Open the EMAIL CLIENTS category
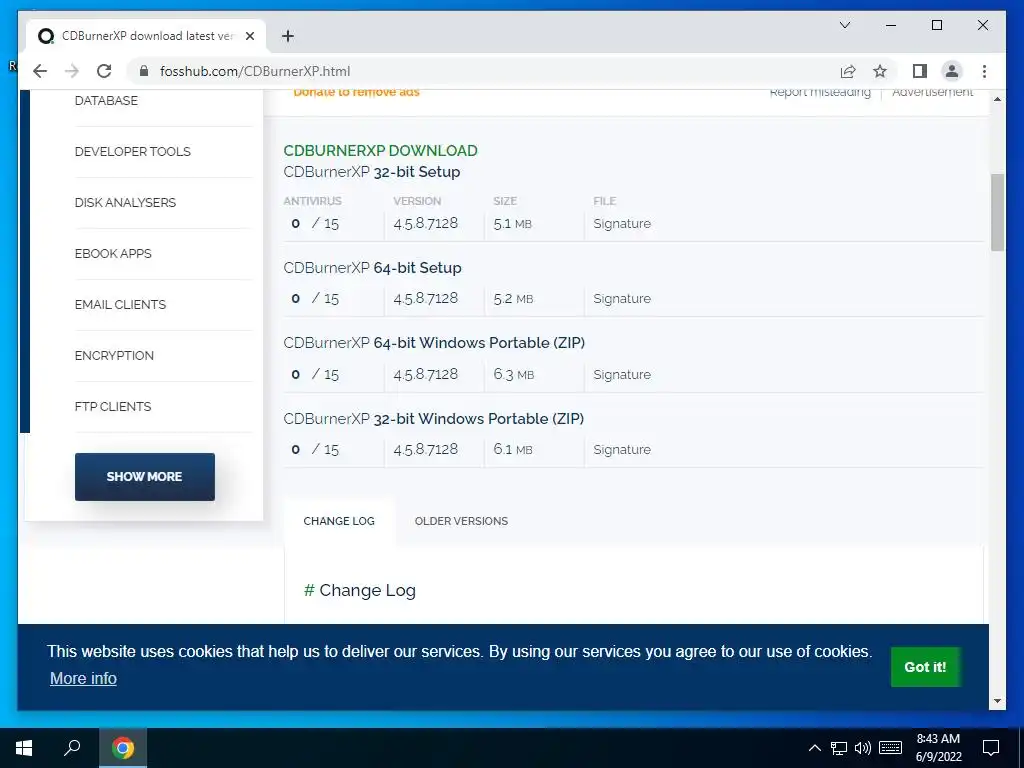Screen dimensions: 1024x768 (x=120, y=304)
